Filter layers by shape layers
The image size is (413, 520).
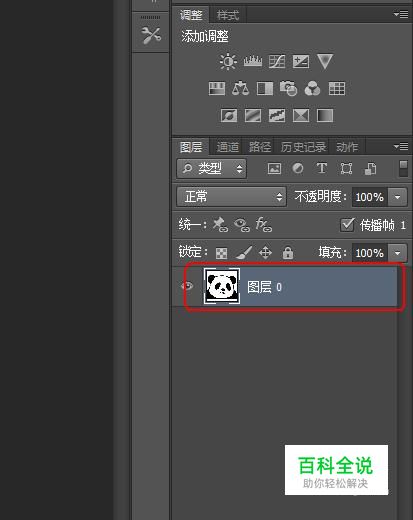click(x=346, y=168)
